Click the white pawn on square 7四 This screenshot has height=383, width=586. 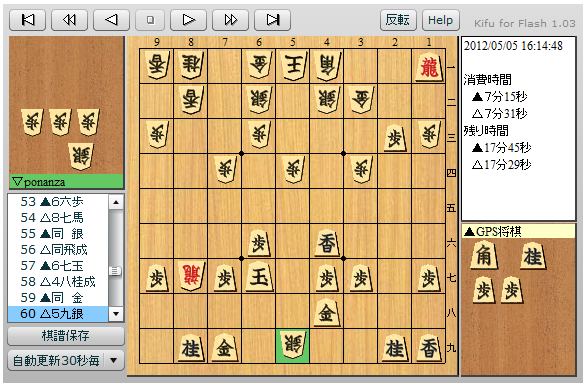(x=225, y=169)
